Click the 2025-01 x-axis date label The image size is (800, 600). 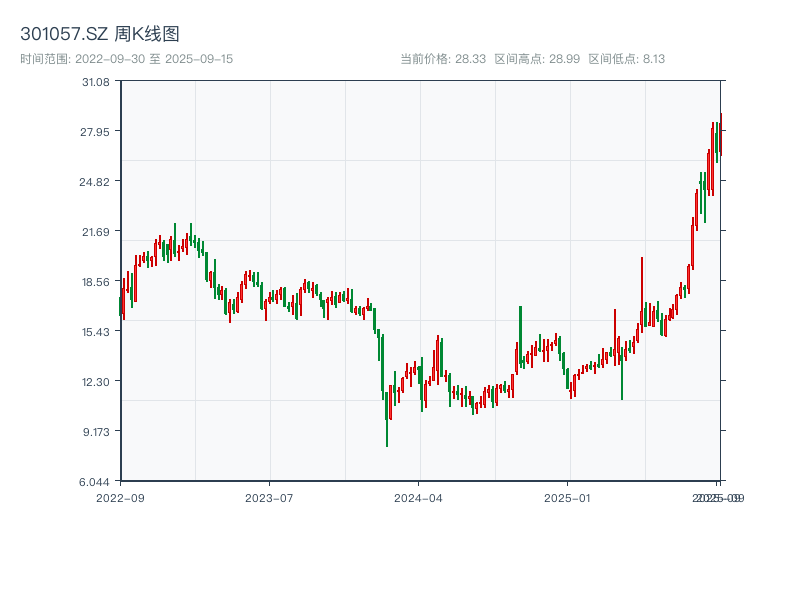(569, 497)
